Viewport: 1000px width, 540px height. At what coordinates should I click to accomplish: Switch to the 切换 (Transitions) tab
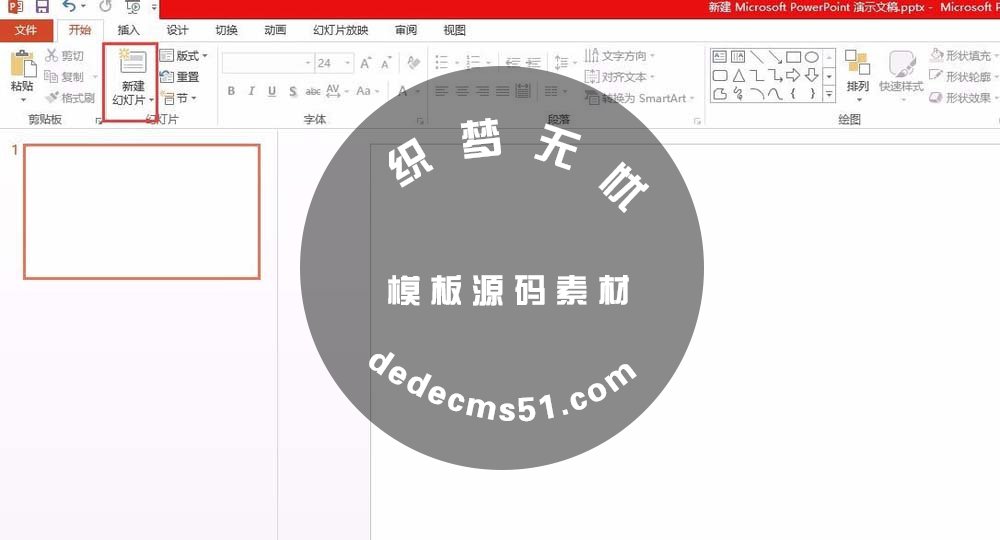click(226, 30)
